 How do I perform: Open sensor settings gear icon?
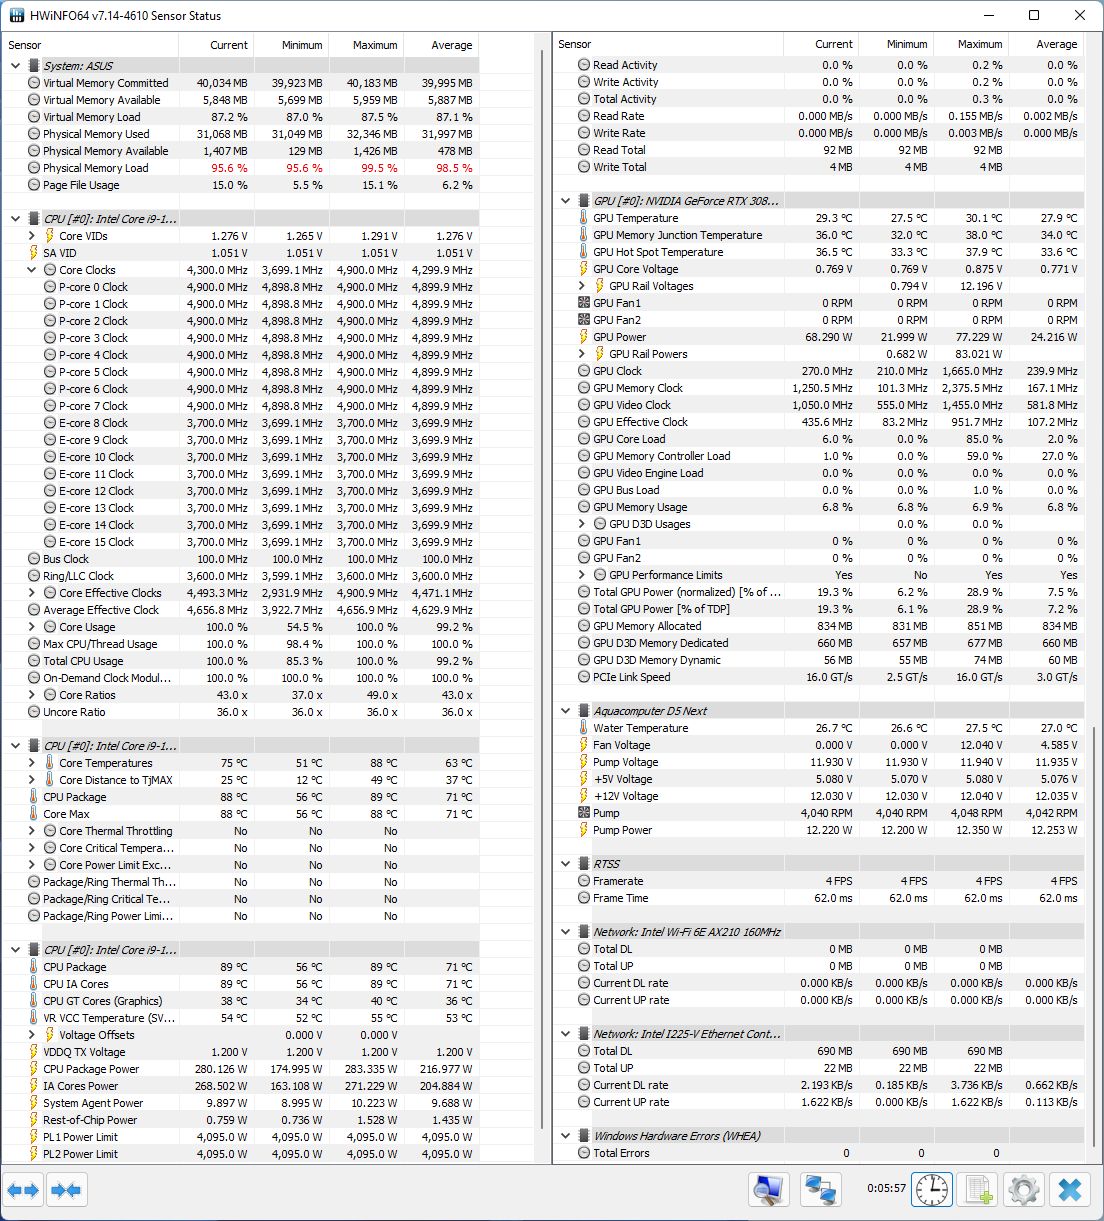[1023, 1190]
